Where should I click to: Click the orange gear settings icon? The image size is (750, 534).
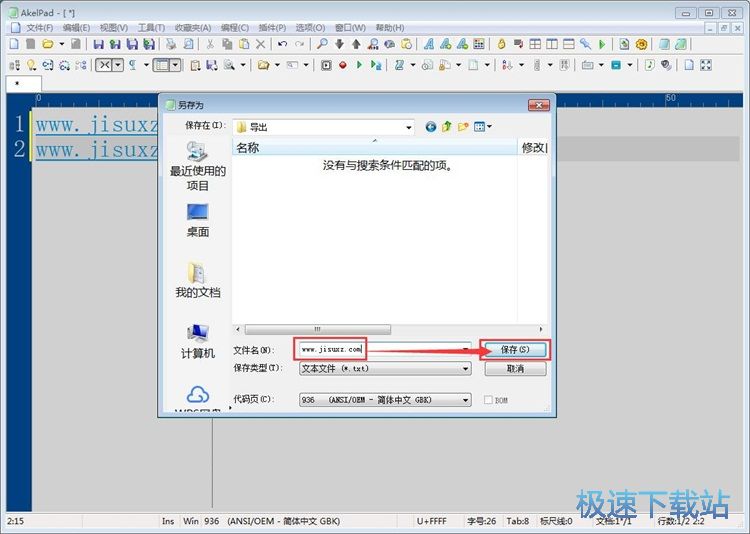pos(641,44)
